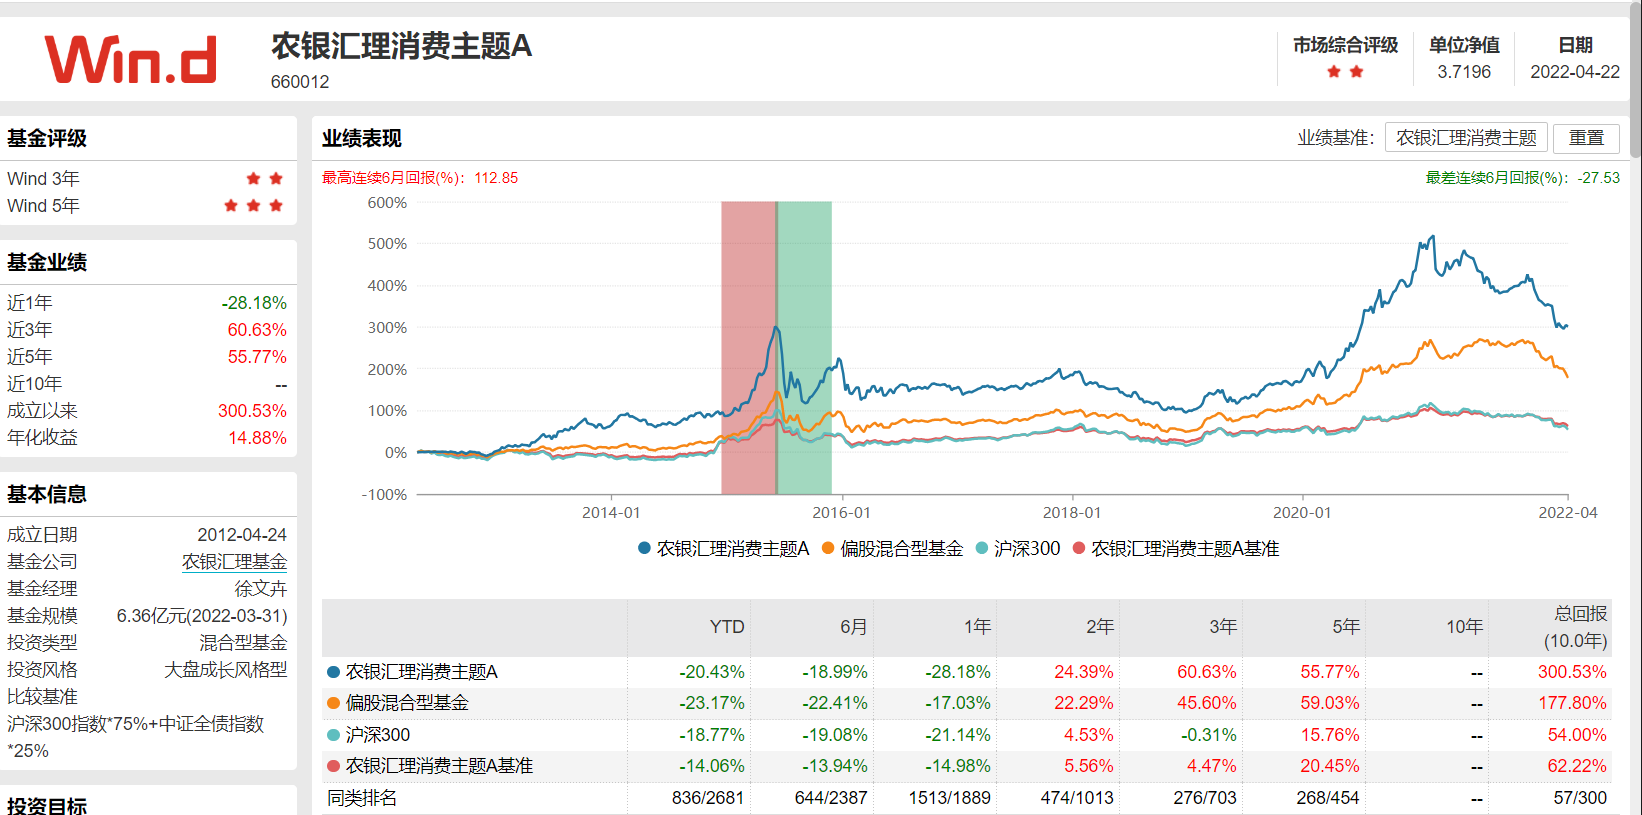The image size is (1642, 815).
Task: Click the Wind 5-year star rating
Action: tap(253, 206)
